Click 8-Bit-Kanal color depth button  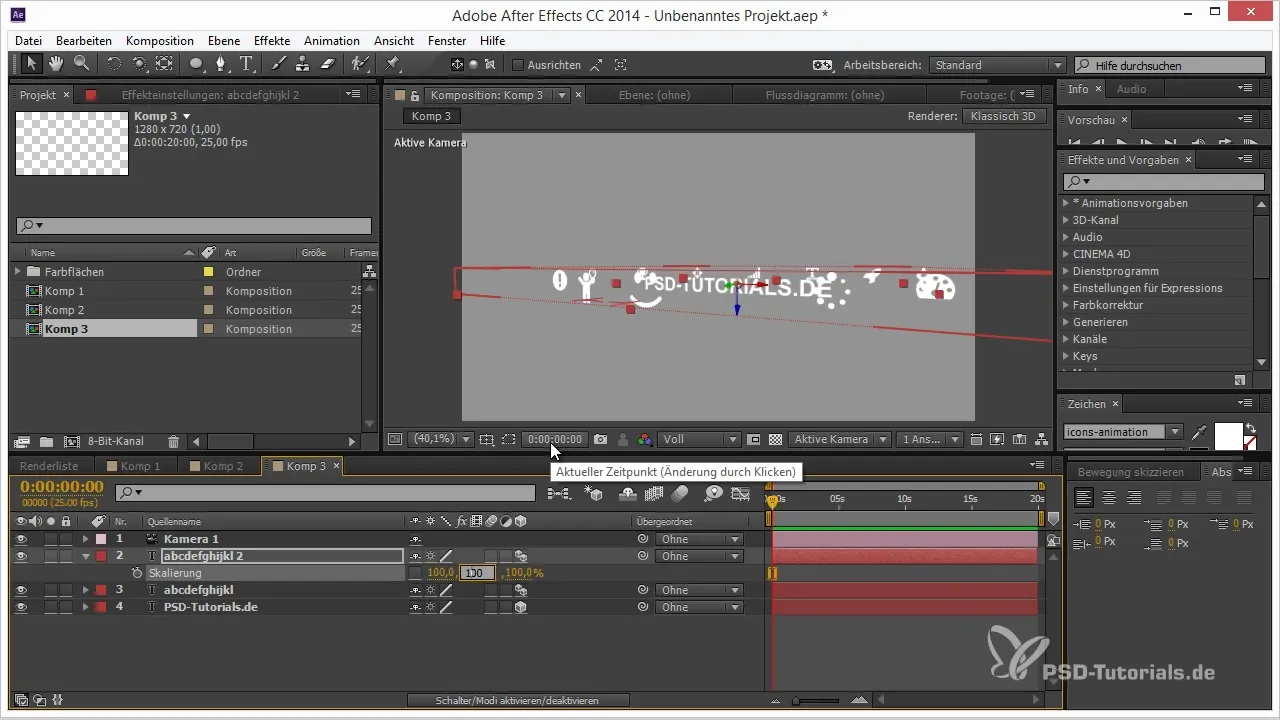[x=117, y=441]
